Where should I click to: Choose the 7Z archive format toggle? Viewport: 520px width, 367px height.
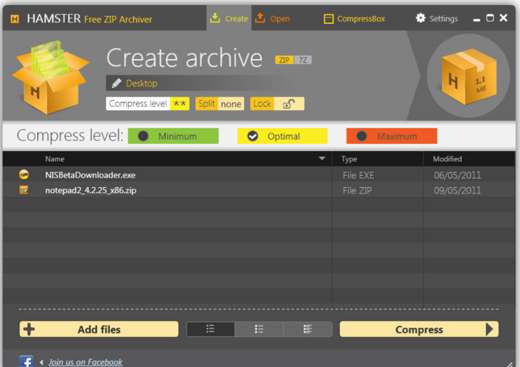click(303, 60)
